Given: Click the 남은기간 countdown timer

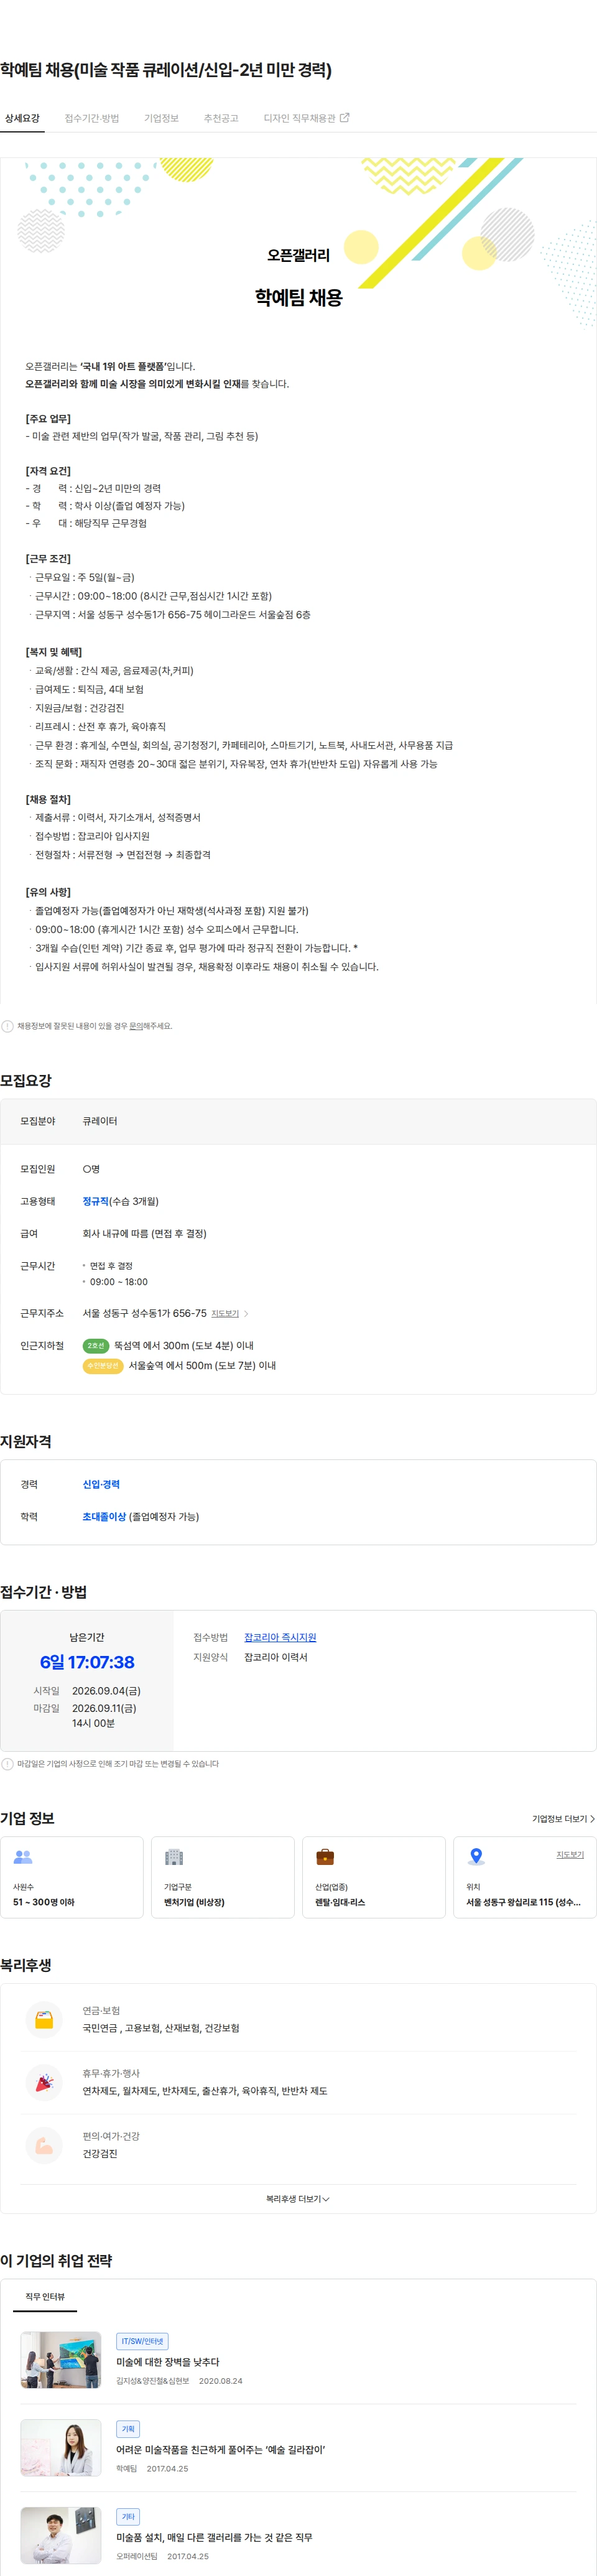Looking at the screenshot, I should pyautogui.click(x=87, y=1662).
